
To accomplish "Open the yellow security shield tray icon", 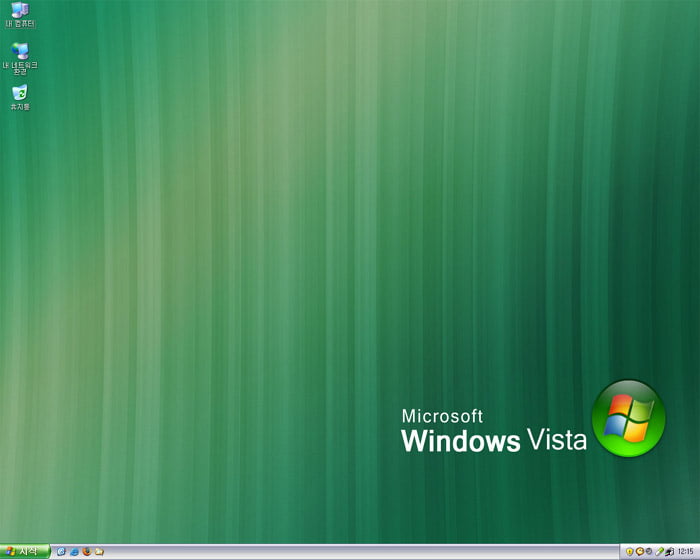I will (630, 552).
